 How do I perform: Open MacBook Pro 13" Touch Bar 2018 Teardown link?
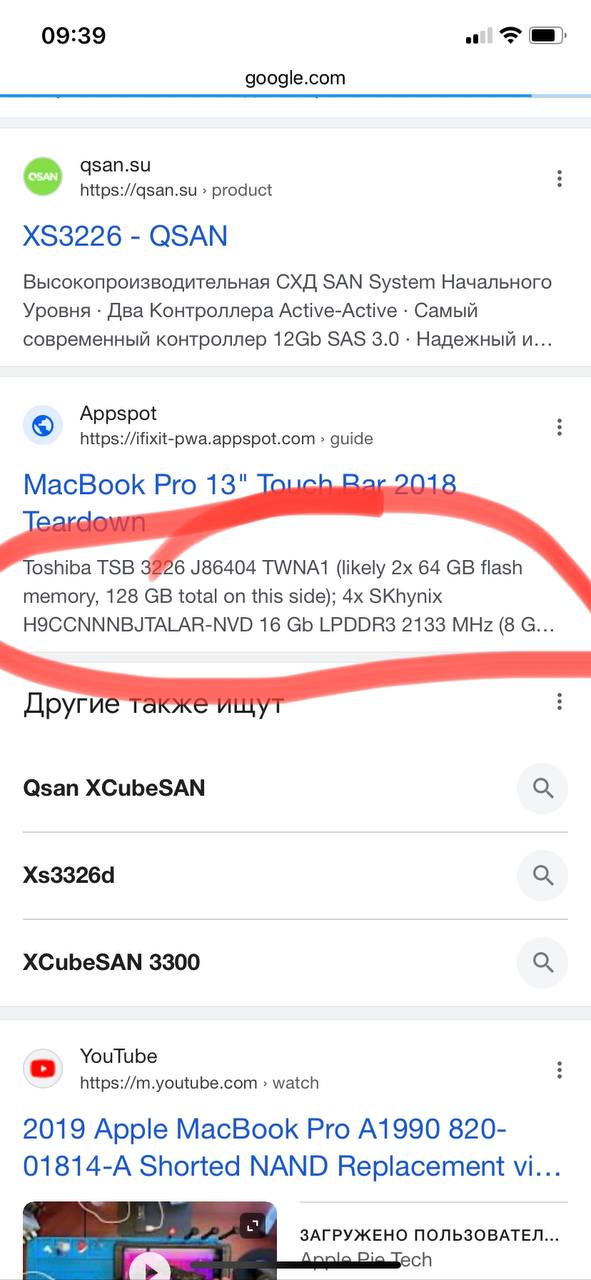pos(240,503)
